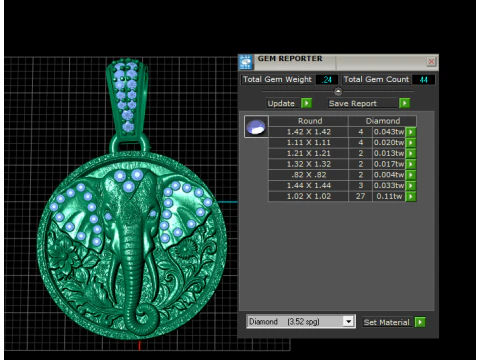Click green arrow for 1.44 X 1.44 row
Screen dimensions: 480x360
pyautogui.click(x=411, y=185)
